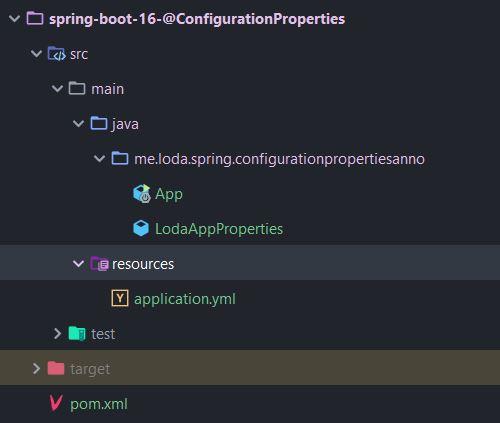500x423 pixels.
Task: Expand the target folder chevron
Action: (36, 368)
